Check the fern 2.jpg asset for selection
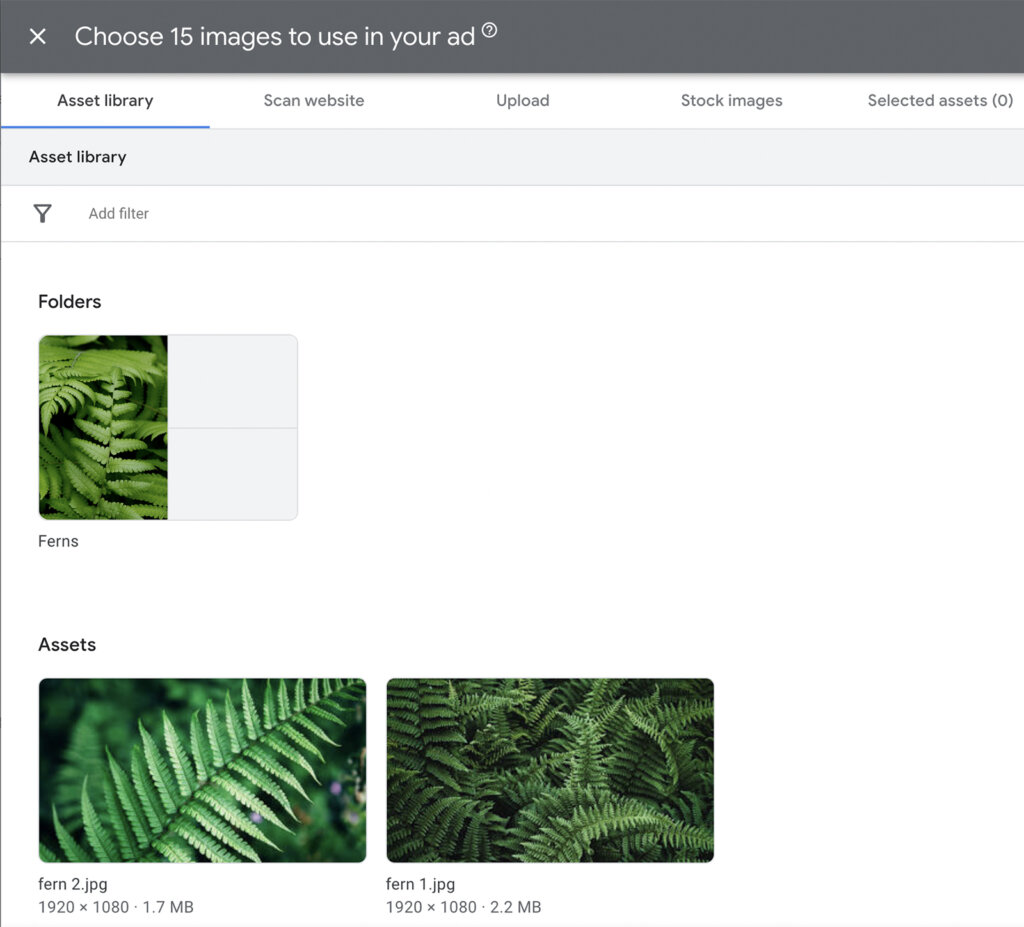This screenshot has width=1024, height=927. [202, 770]
